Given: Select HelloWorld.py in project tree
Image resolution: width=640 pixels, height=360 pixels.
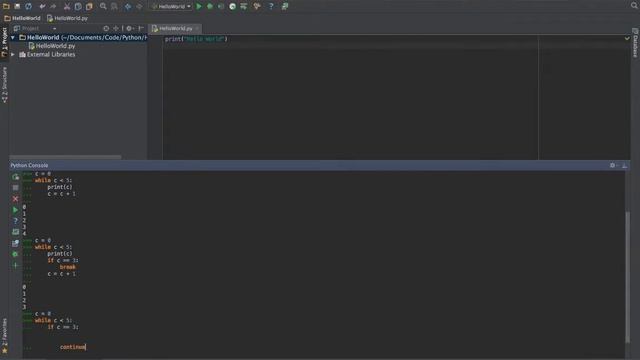Looking at the screenshot, I should (52, 46).
